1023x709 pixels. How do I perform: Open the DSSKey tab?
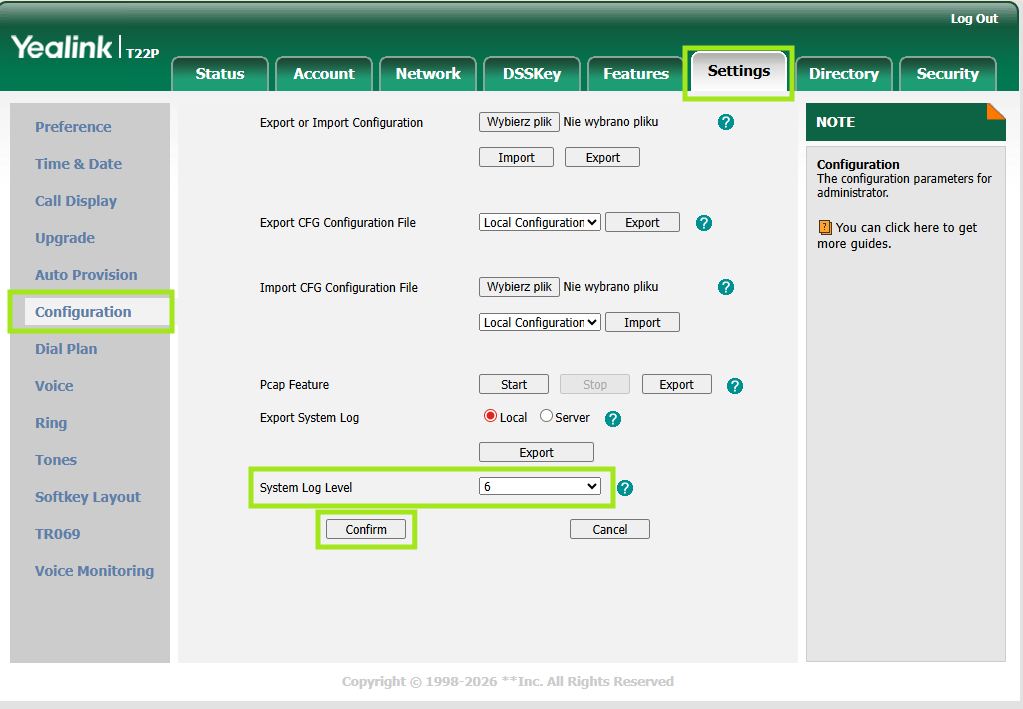pos(532,74)
